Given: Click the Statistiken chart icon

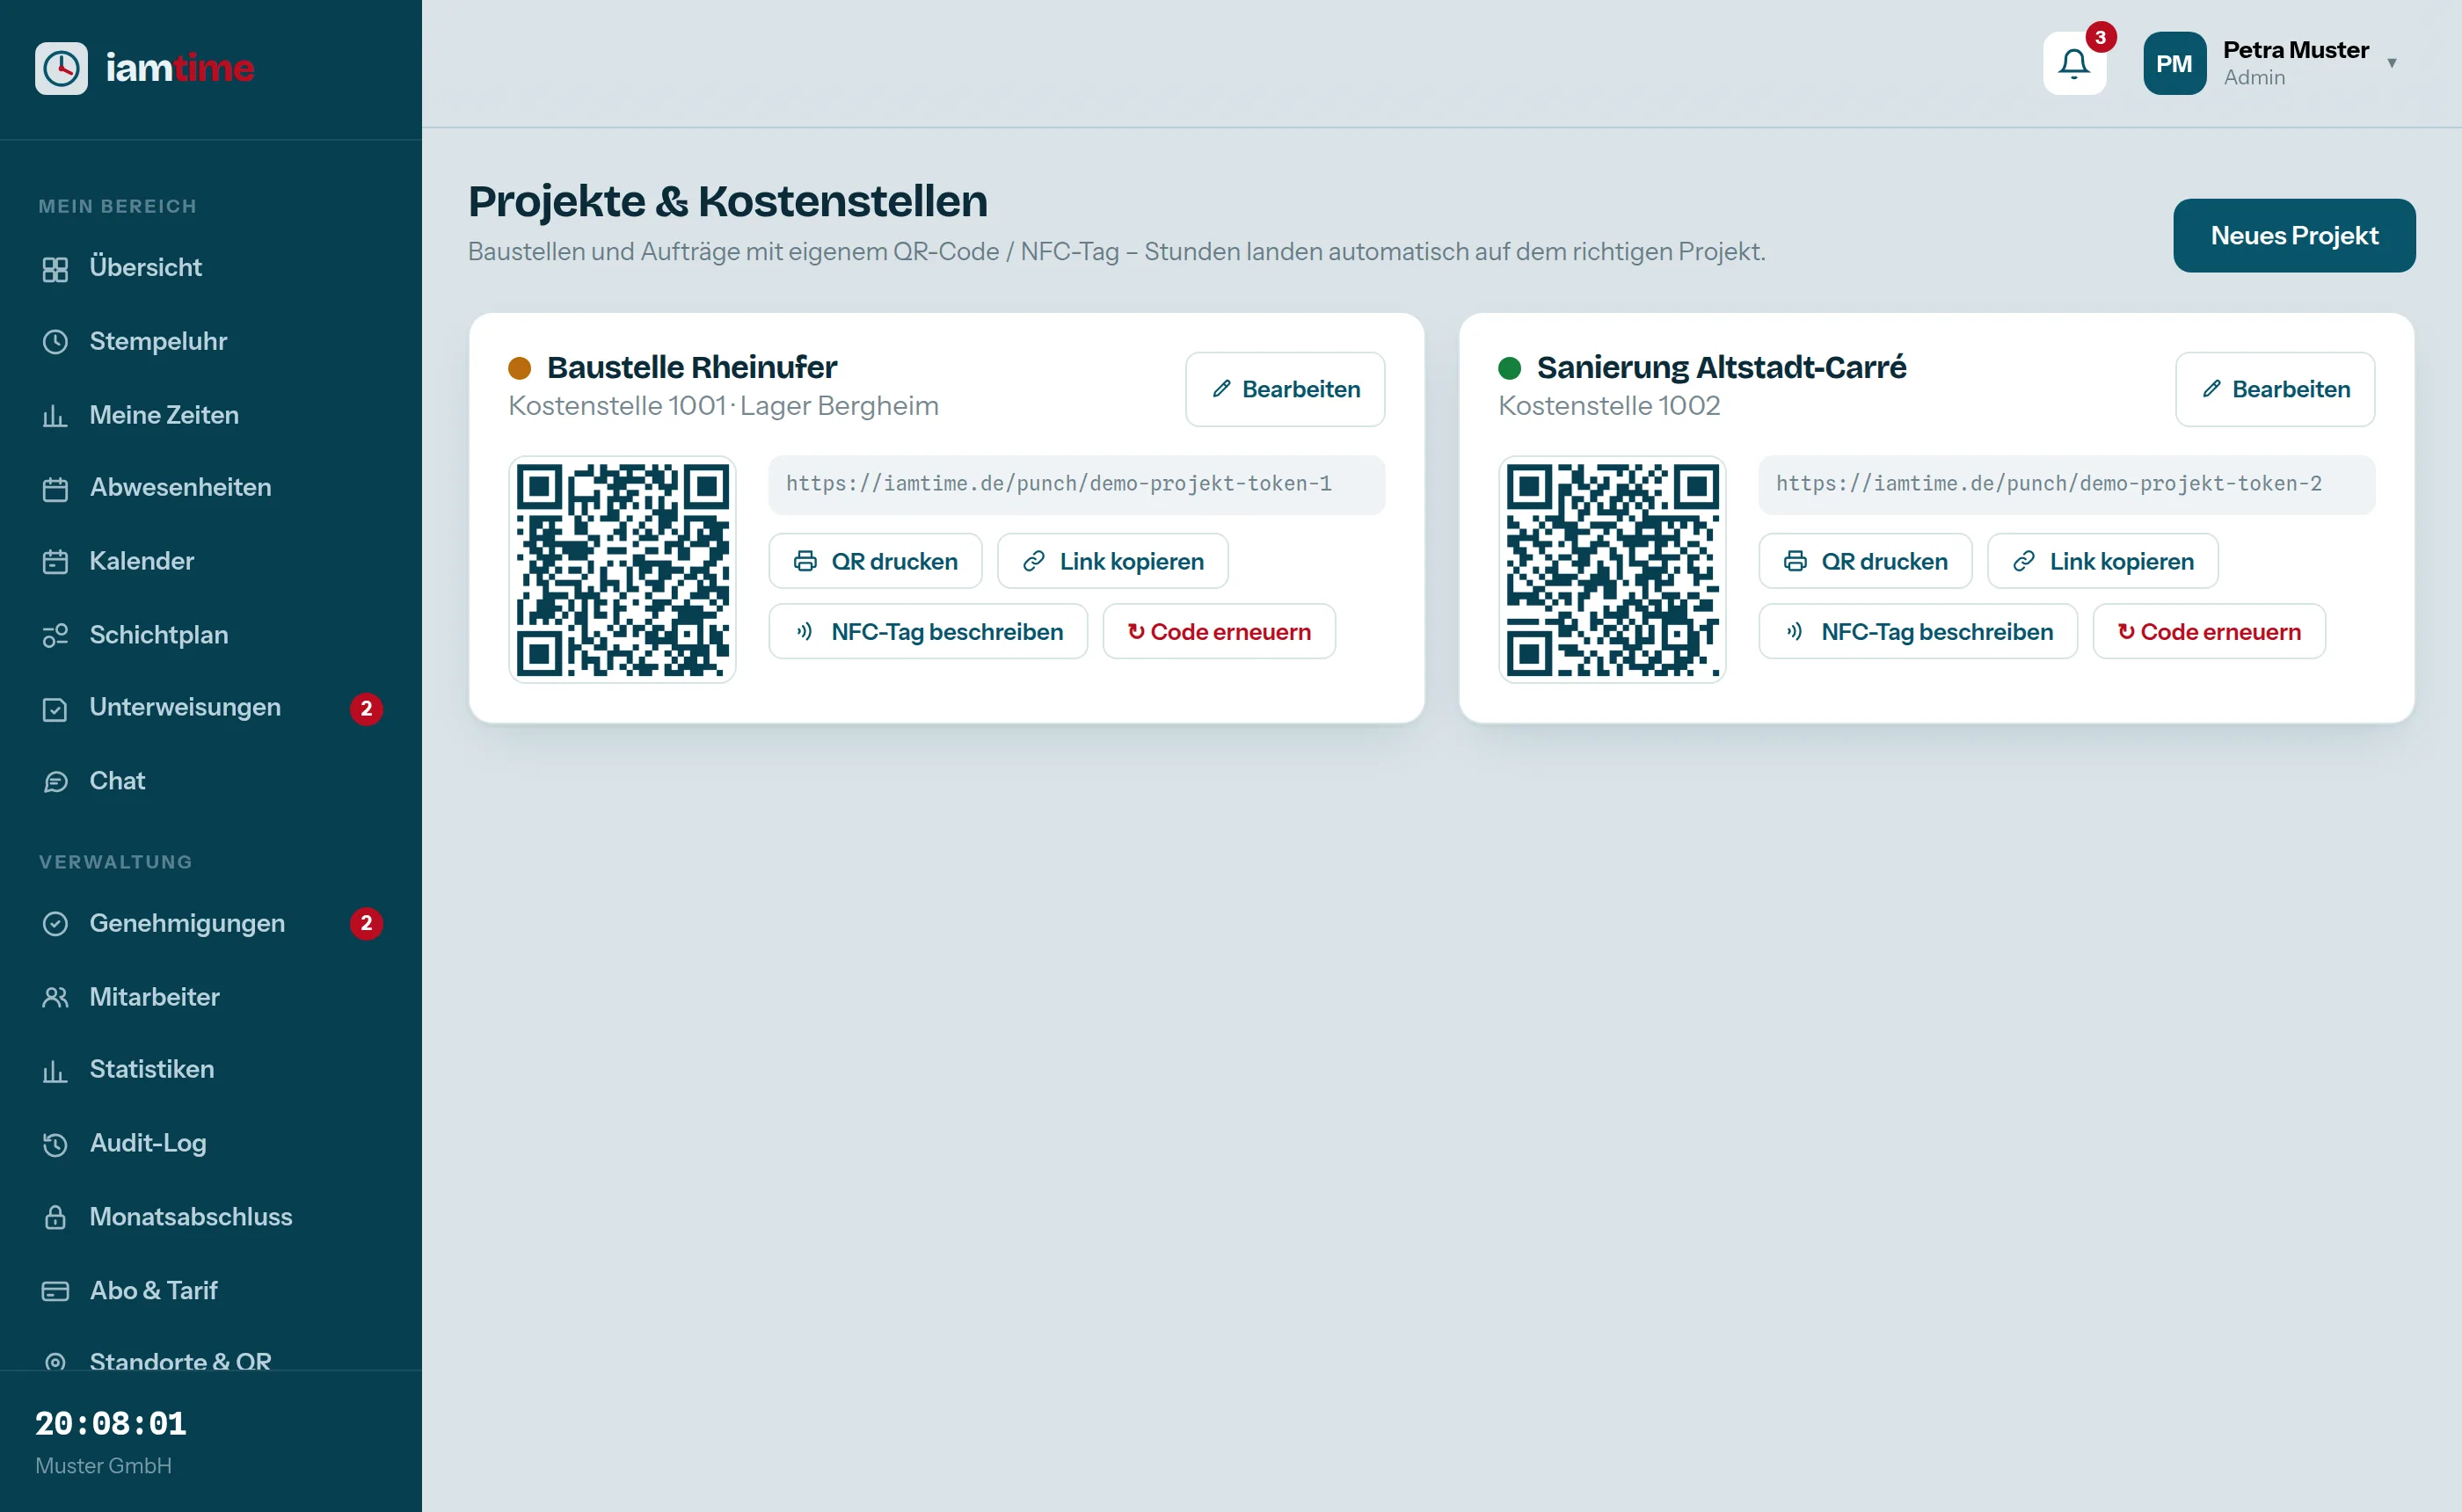Looking at the screenshot, I should point(55,1071).
